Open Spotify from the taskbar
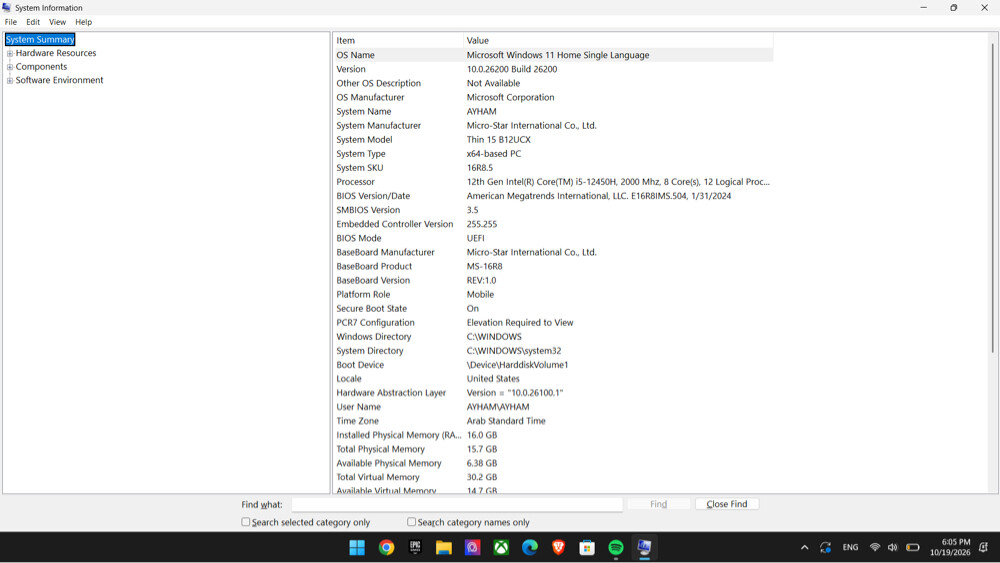Viewport: 1000px width, 563px height. point(616,547)
